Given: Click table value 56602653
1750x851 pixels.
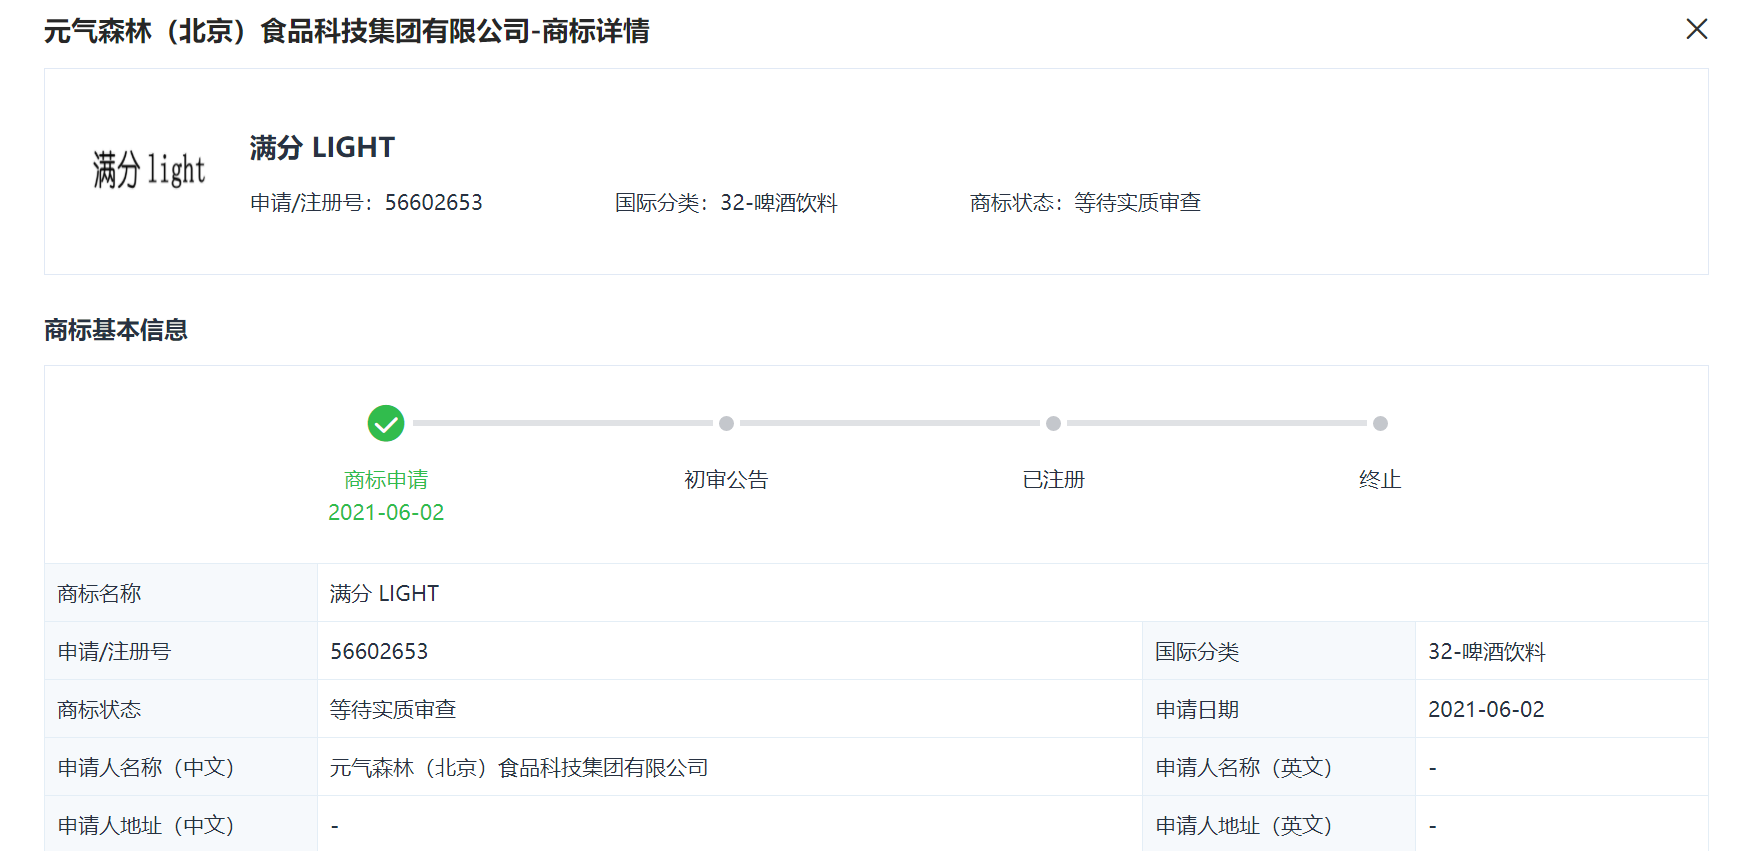Looking at the screenshot, I should coord(379,652).
